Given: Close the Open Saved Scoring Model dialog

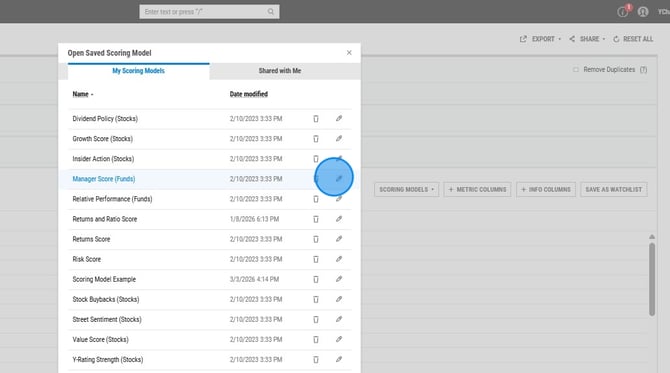Looking at the screenshot, I should [349, 53].
